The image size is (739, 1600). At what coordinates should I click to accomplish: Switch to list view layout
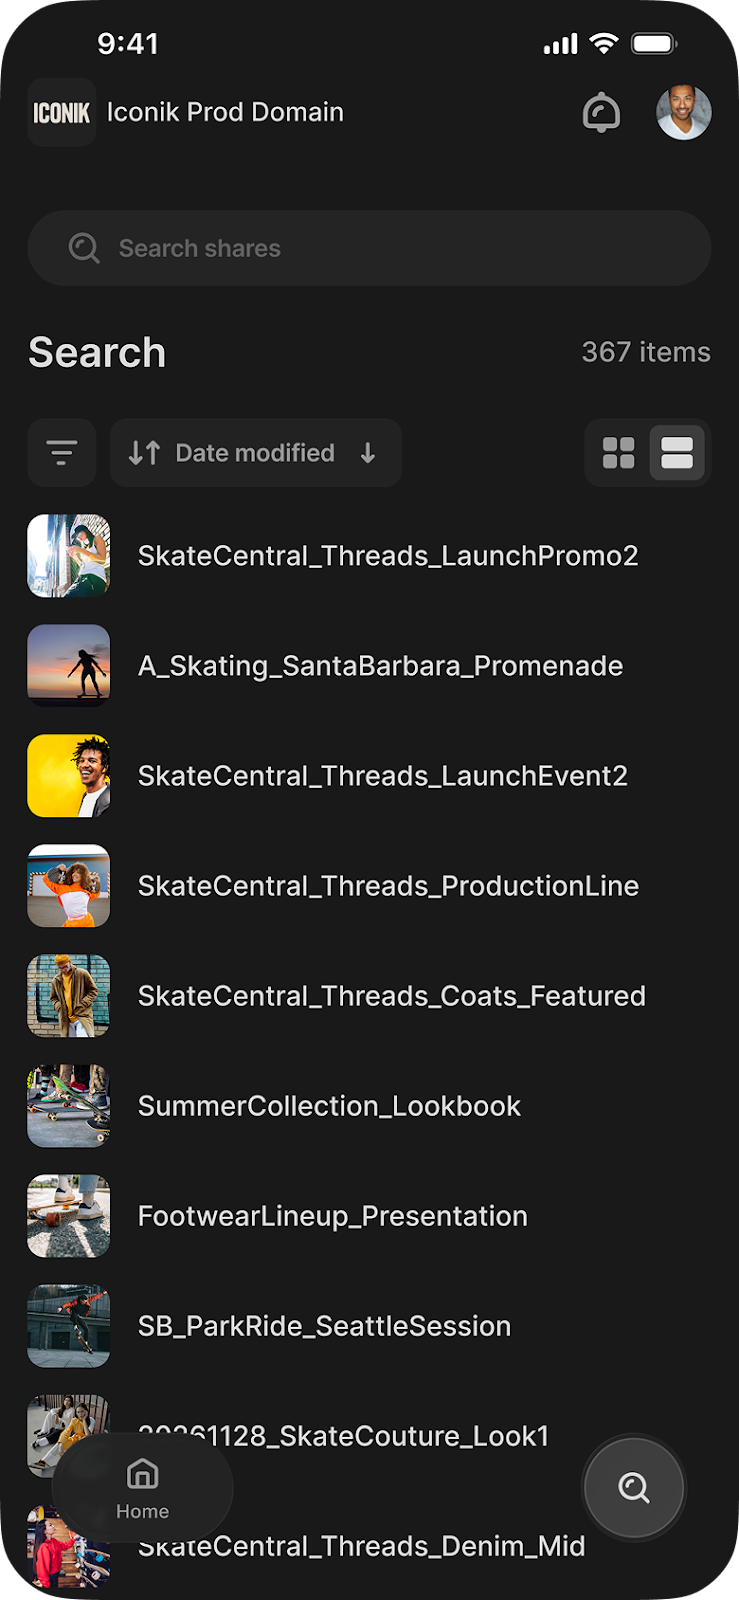pyautogui.click(x=677, y=453)
